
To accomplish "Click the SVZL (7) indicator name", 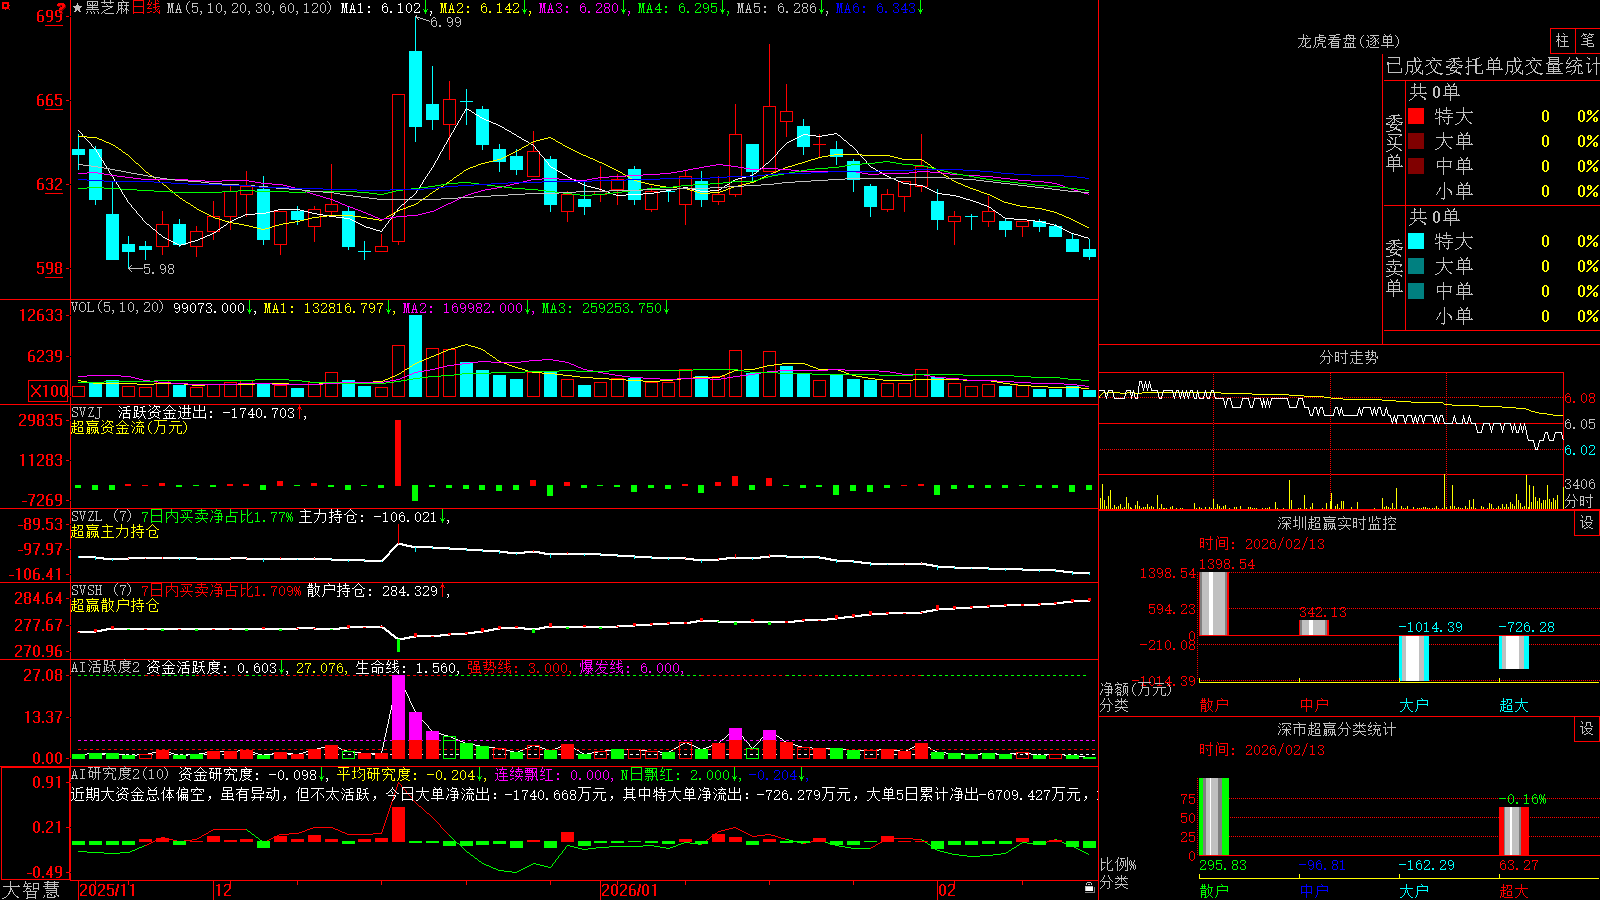I will coord(101,517).
